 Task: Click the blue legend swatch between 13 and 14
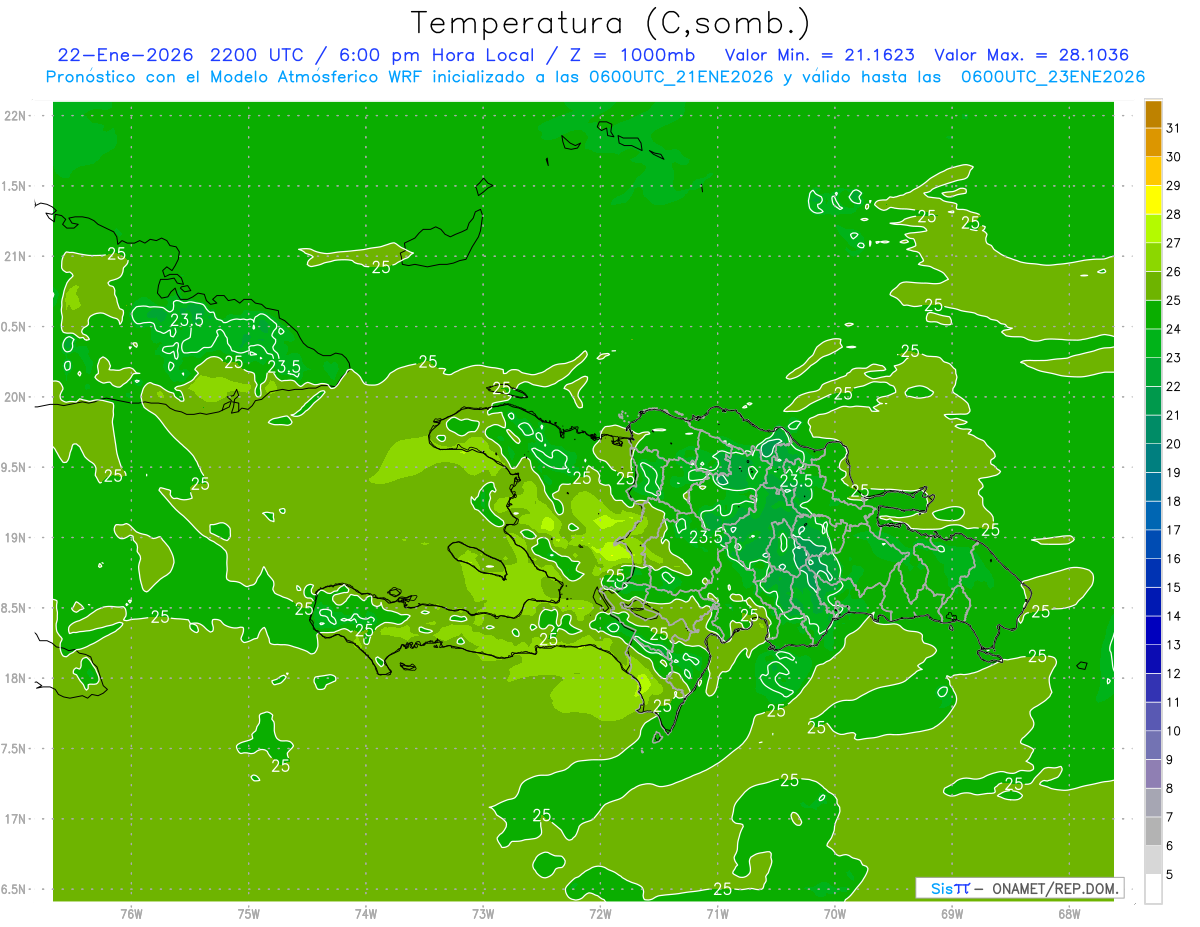pos(1153,630)
